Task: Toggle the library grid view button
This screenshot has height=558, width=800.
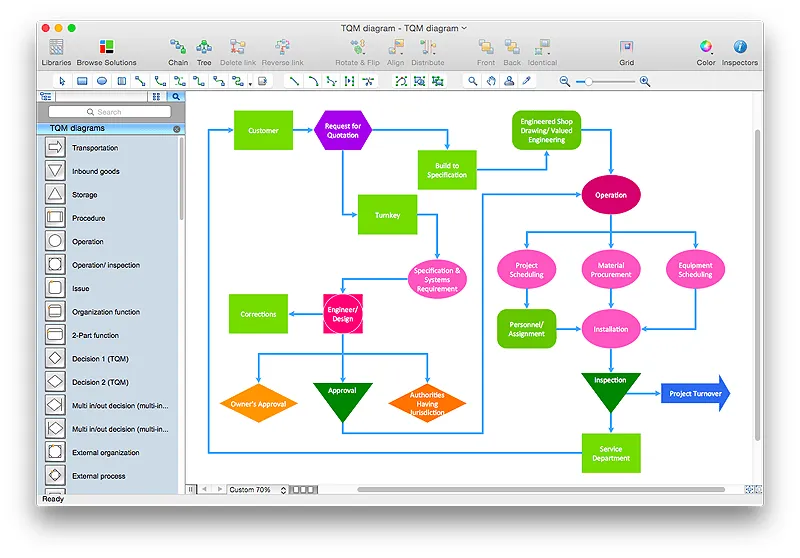Action: 157,96
